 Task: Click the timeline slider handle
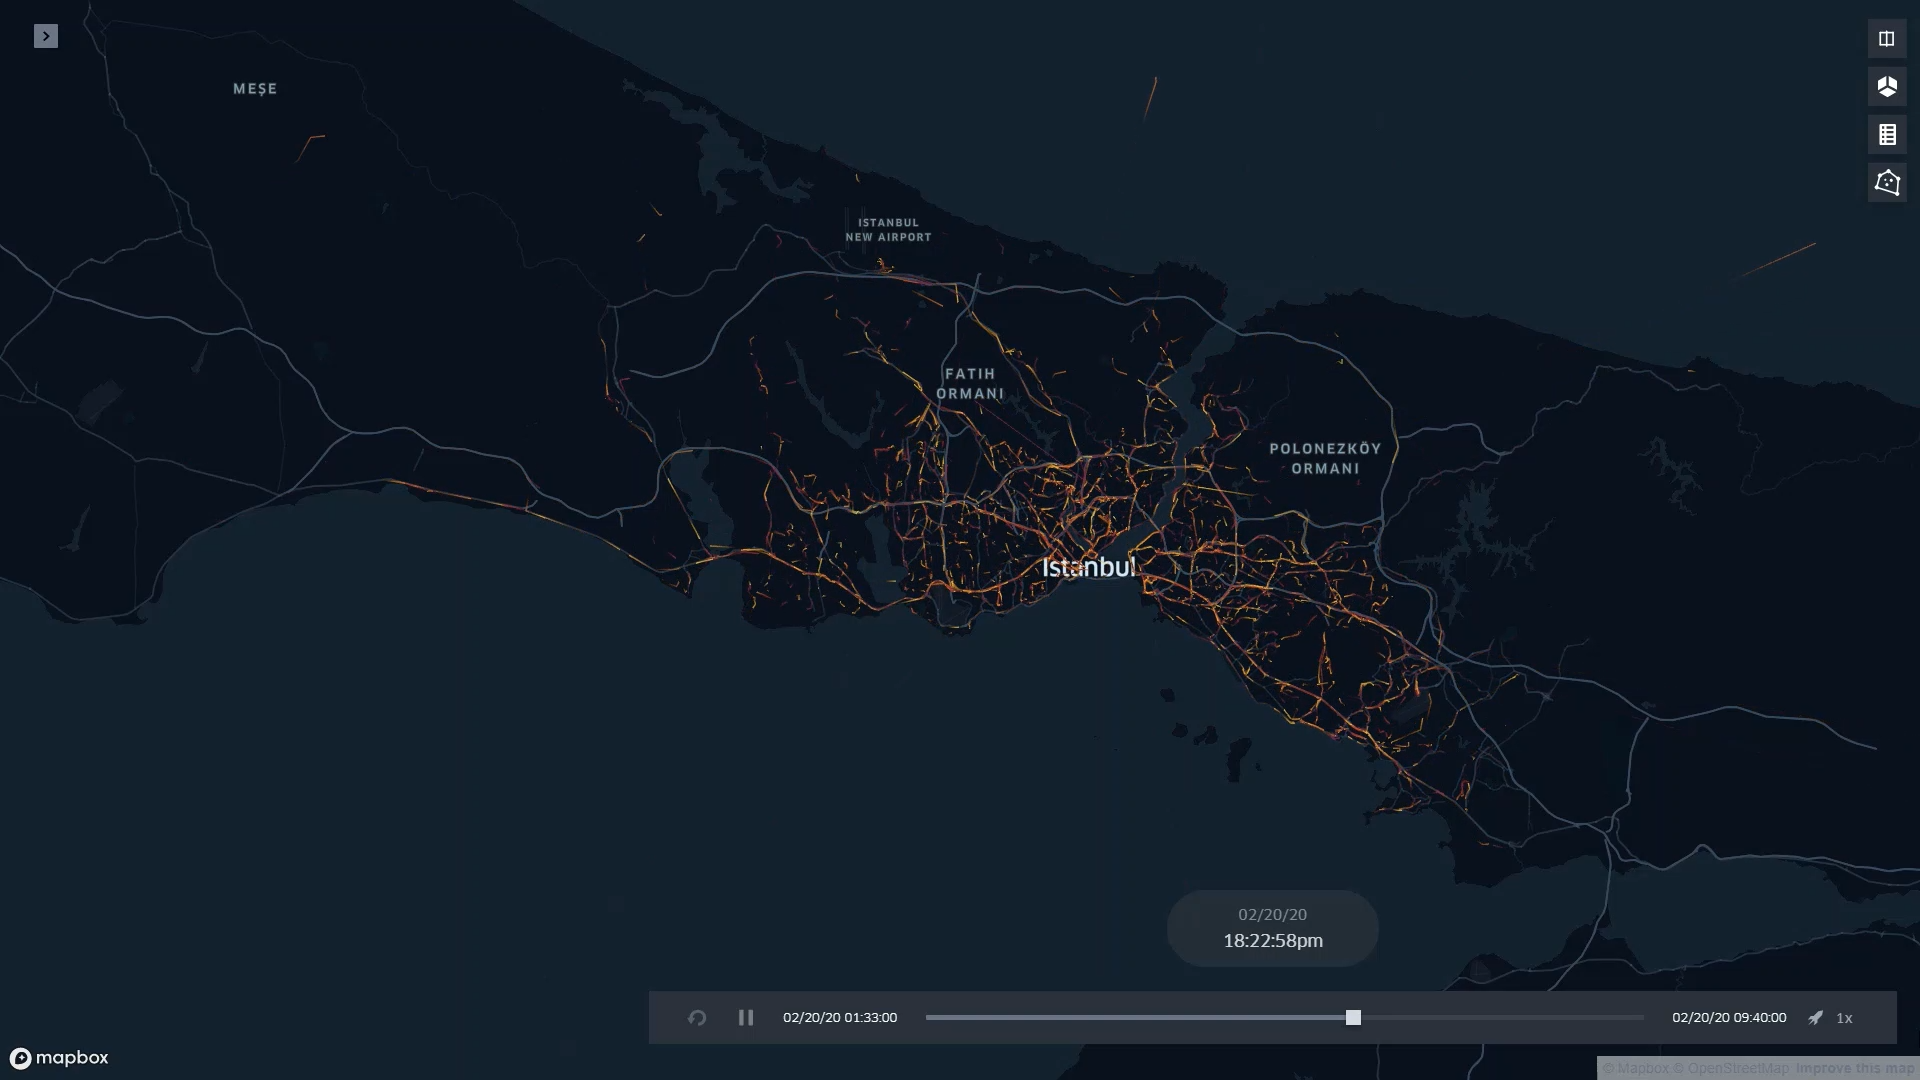point(1353,1018)
